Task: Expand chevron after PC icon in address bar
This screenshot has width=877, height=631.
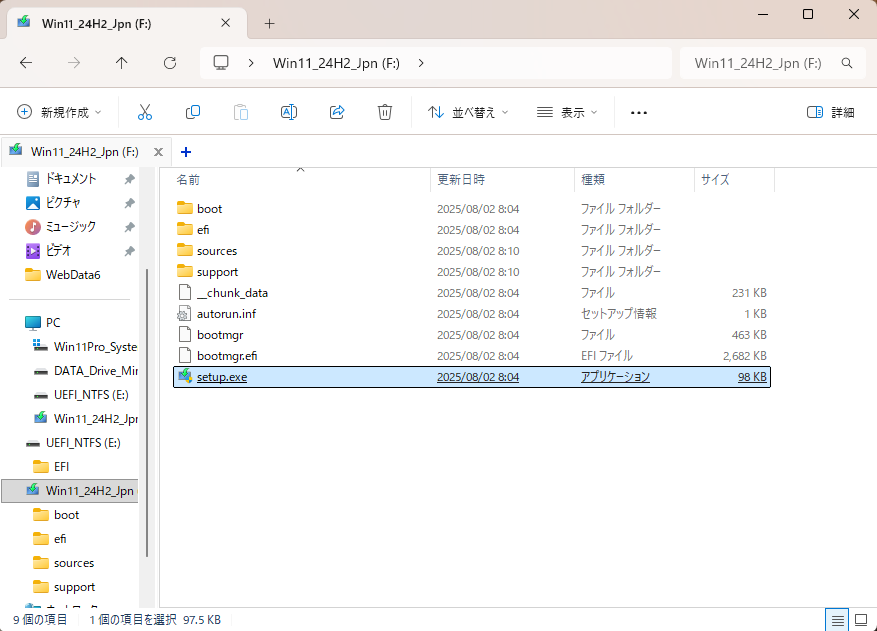Action: pos(251,63)
